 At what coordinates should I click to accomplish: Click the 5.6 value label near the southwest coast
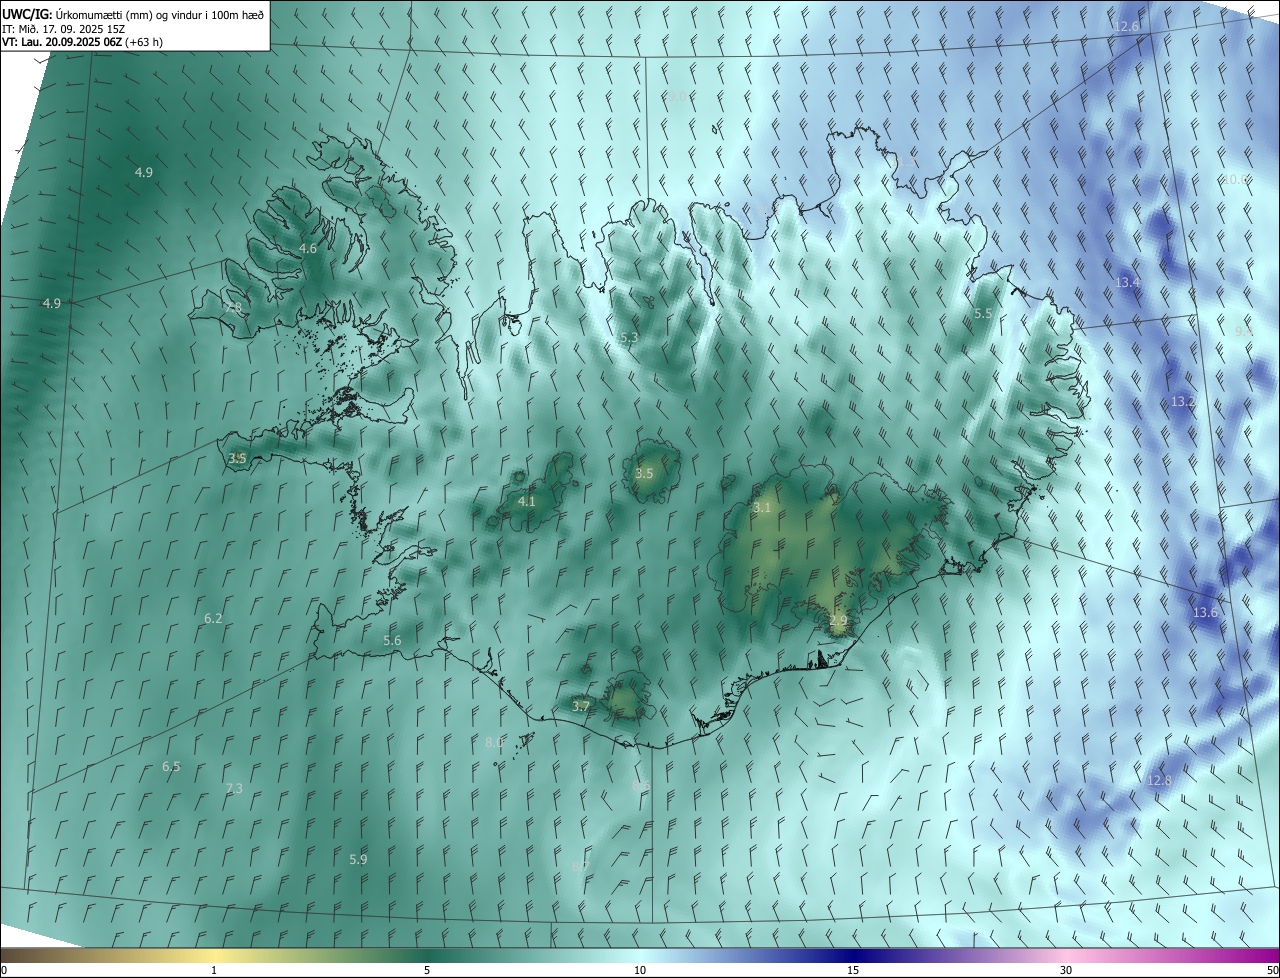[x=392, y=640]
